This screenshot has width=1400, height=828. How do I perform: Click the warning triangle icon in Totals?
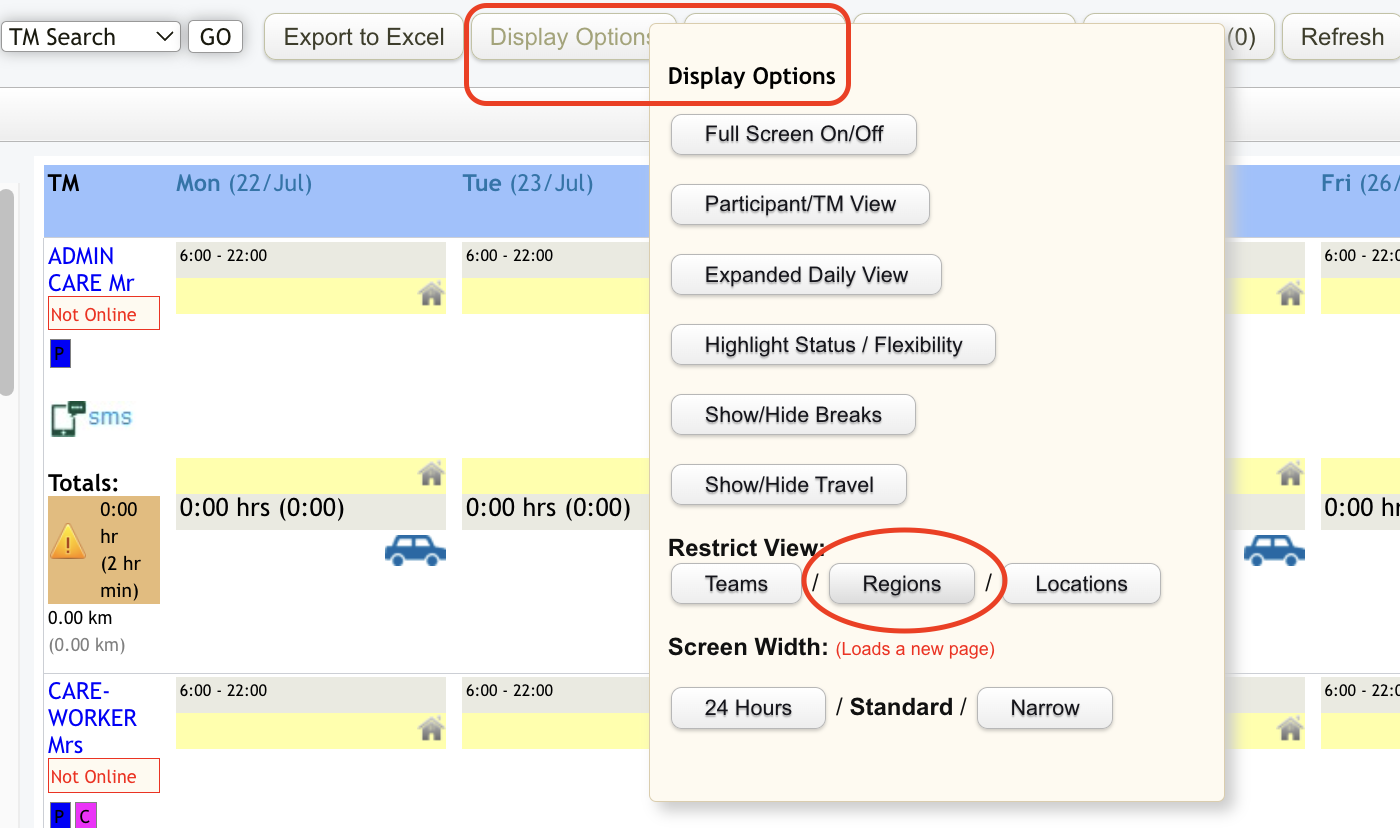click(68, 543)
